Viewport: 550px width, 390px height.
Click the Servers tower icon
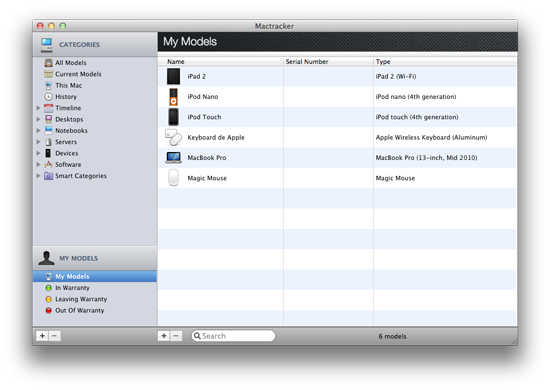(x=48, y=142)
